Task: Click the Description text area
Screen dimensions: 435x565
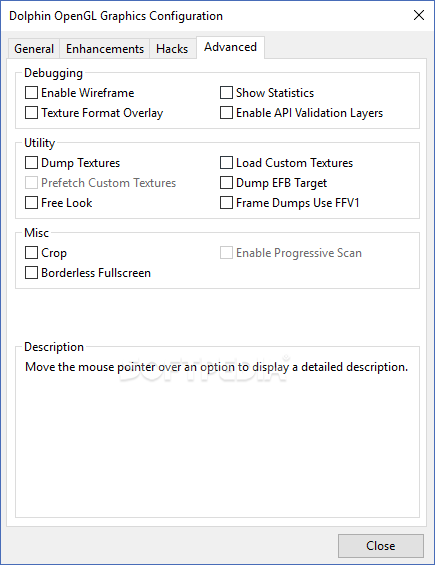Action: click(x=217, y=432)
